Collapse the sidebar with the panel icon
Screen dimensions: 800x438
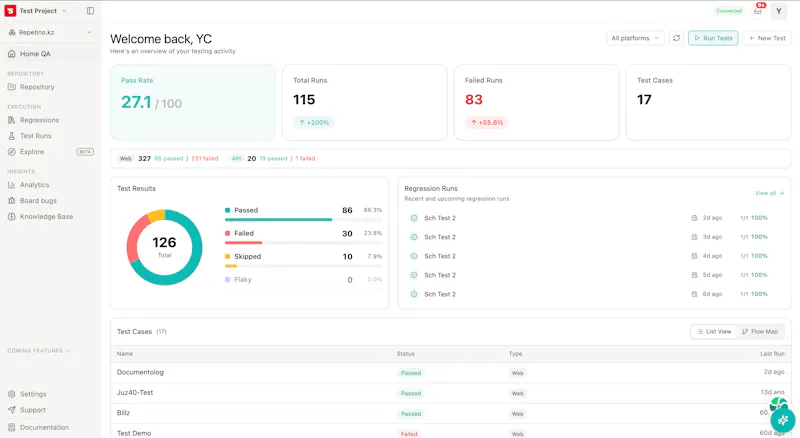click(x=90, y=11)
